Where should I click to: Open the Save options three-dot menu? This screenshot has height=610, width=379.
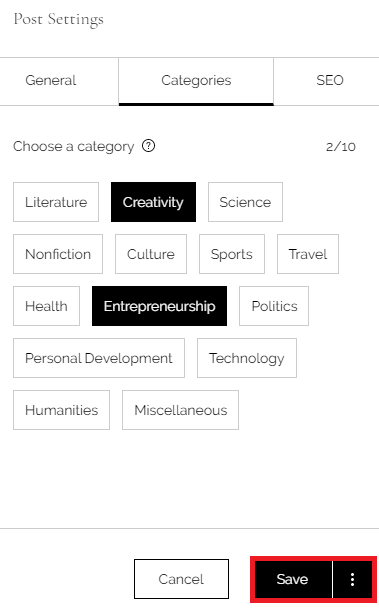(x=353, y=579)
